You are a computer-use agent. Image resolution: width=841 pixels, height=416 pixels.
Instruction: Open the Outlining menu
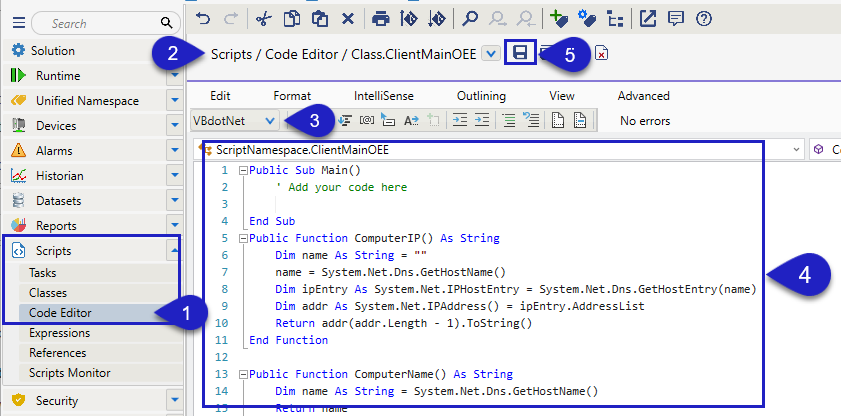(x=481, y=96)
